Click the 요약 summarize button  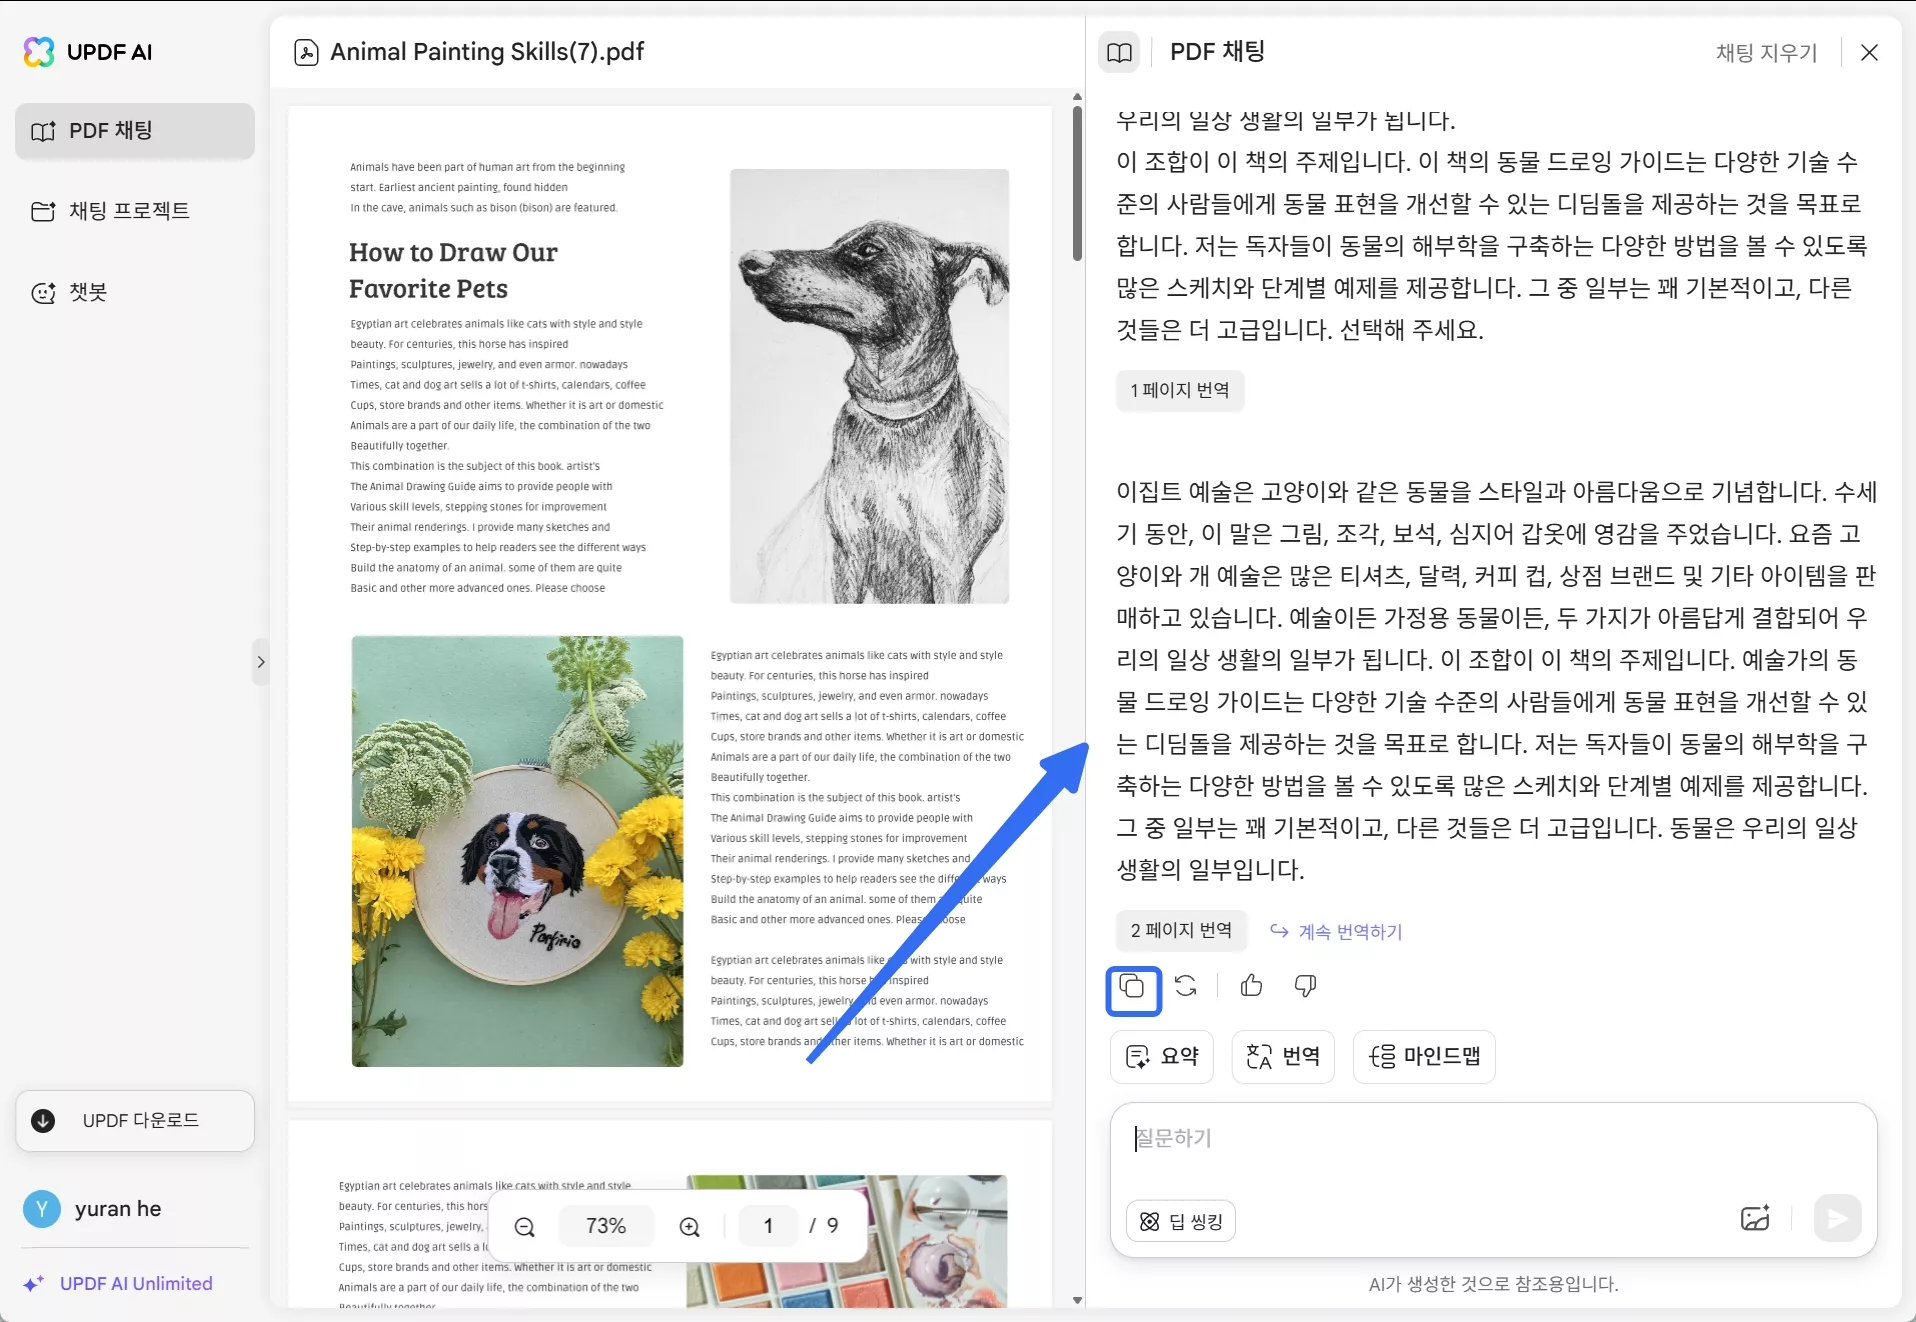[x=1162, y=1057]
